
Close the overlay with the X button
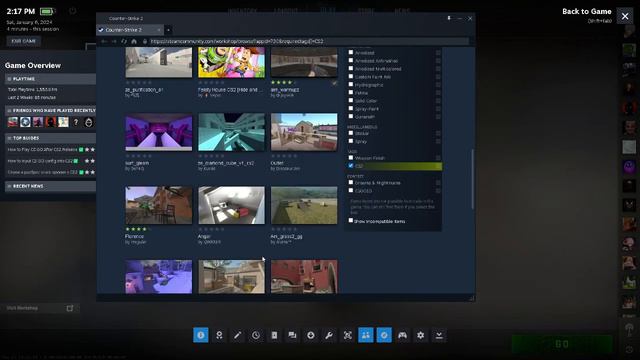625,16
